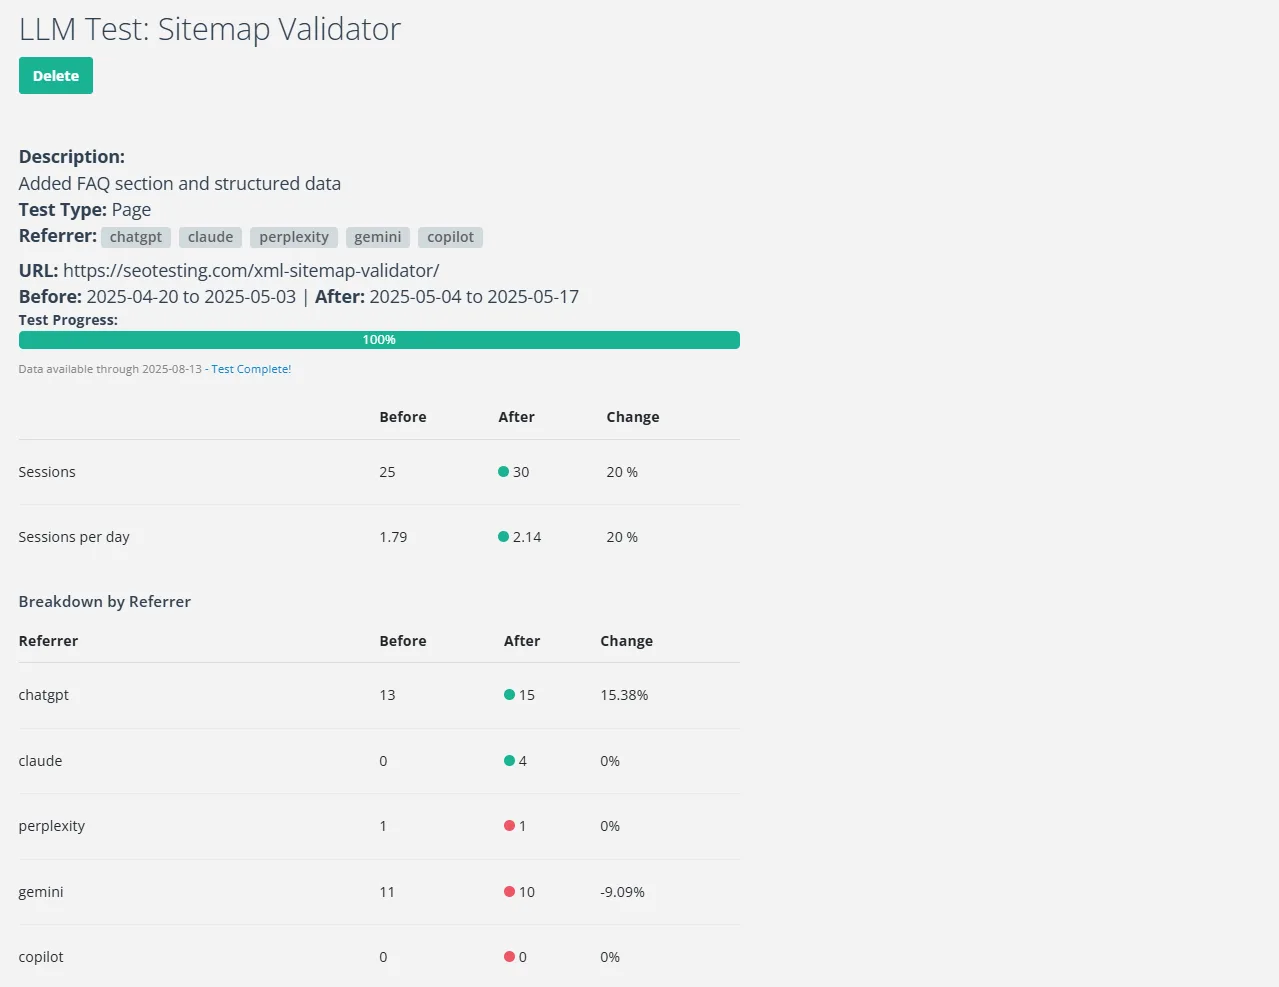
Task: Select the perplexity referrer tag
Action: pos(294,237)
